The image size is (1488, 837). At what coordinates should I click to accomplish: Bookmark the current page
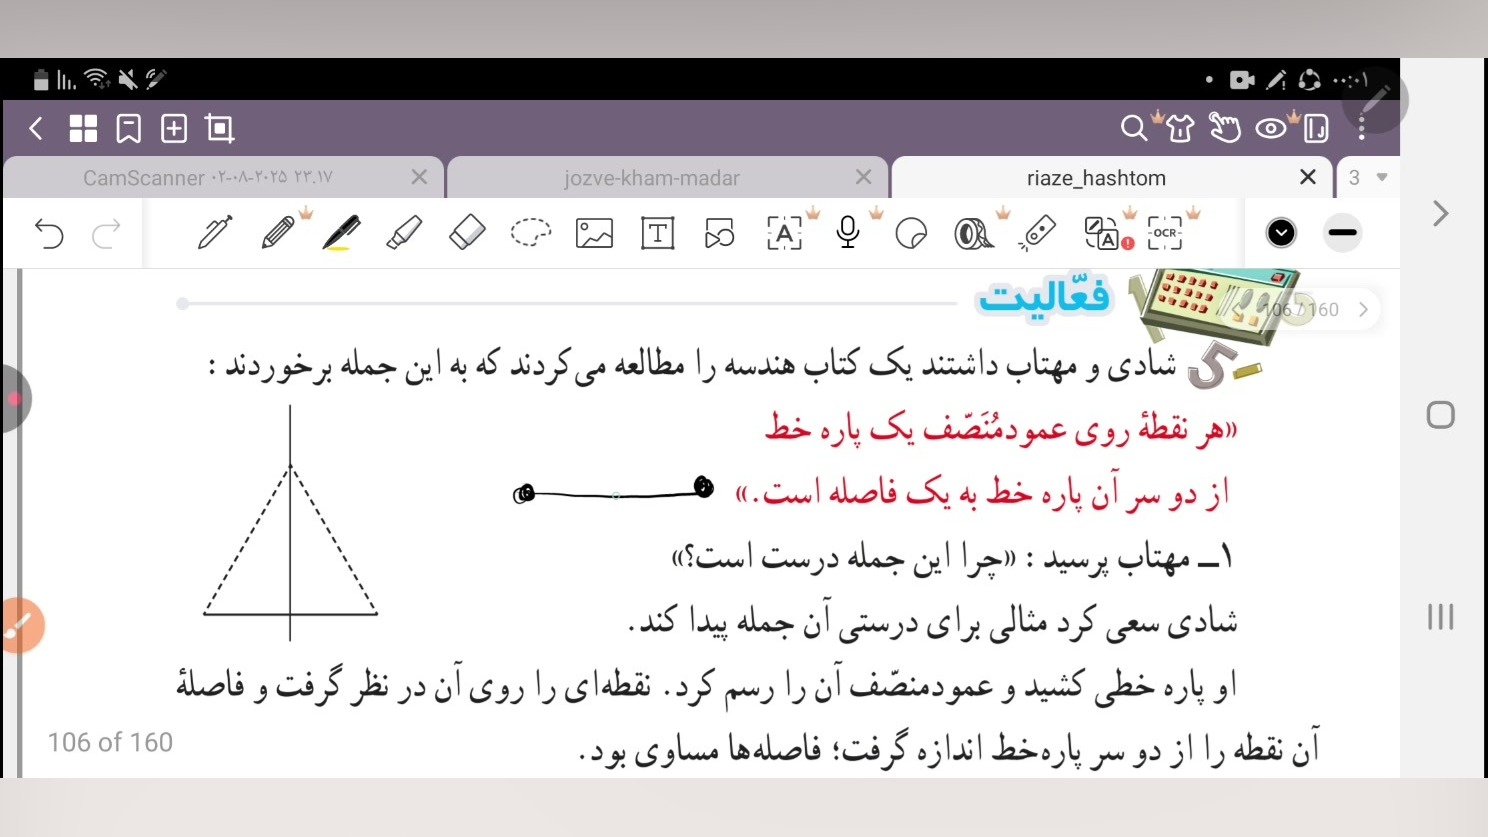129,128
